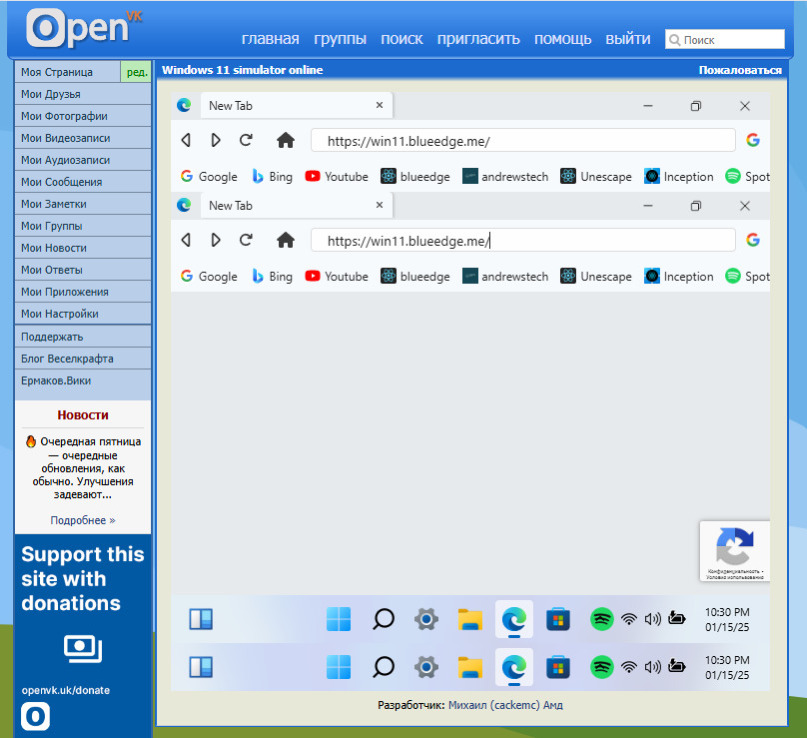Reload page in upper browser window
Image resolution: width=807 pixels, height=738 pixels.
[246, 140]
